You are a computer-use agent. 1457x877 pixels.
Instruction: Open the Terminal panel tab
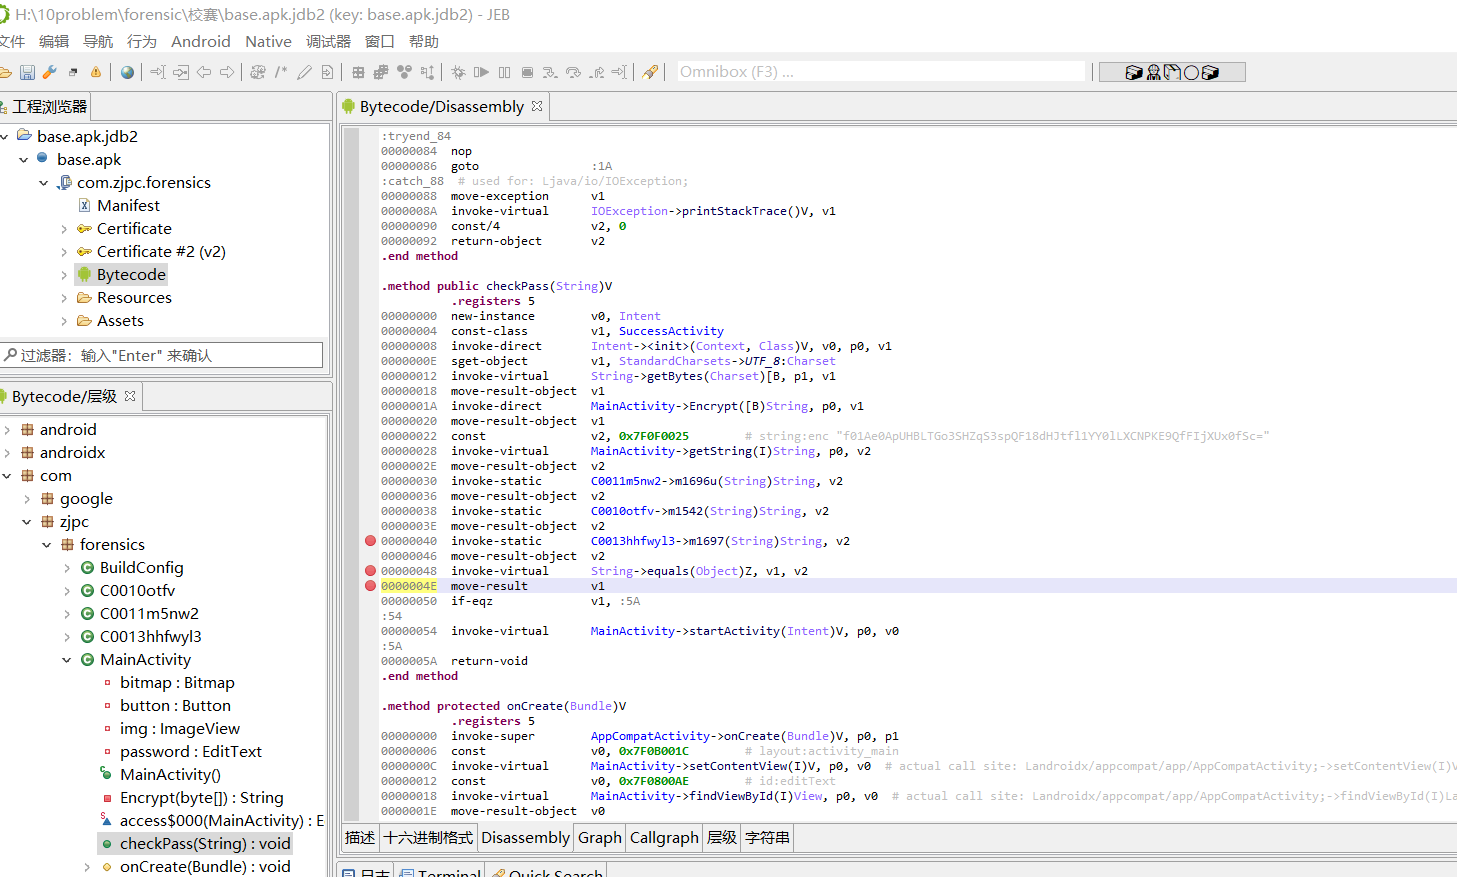tap(441, 872)
